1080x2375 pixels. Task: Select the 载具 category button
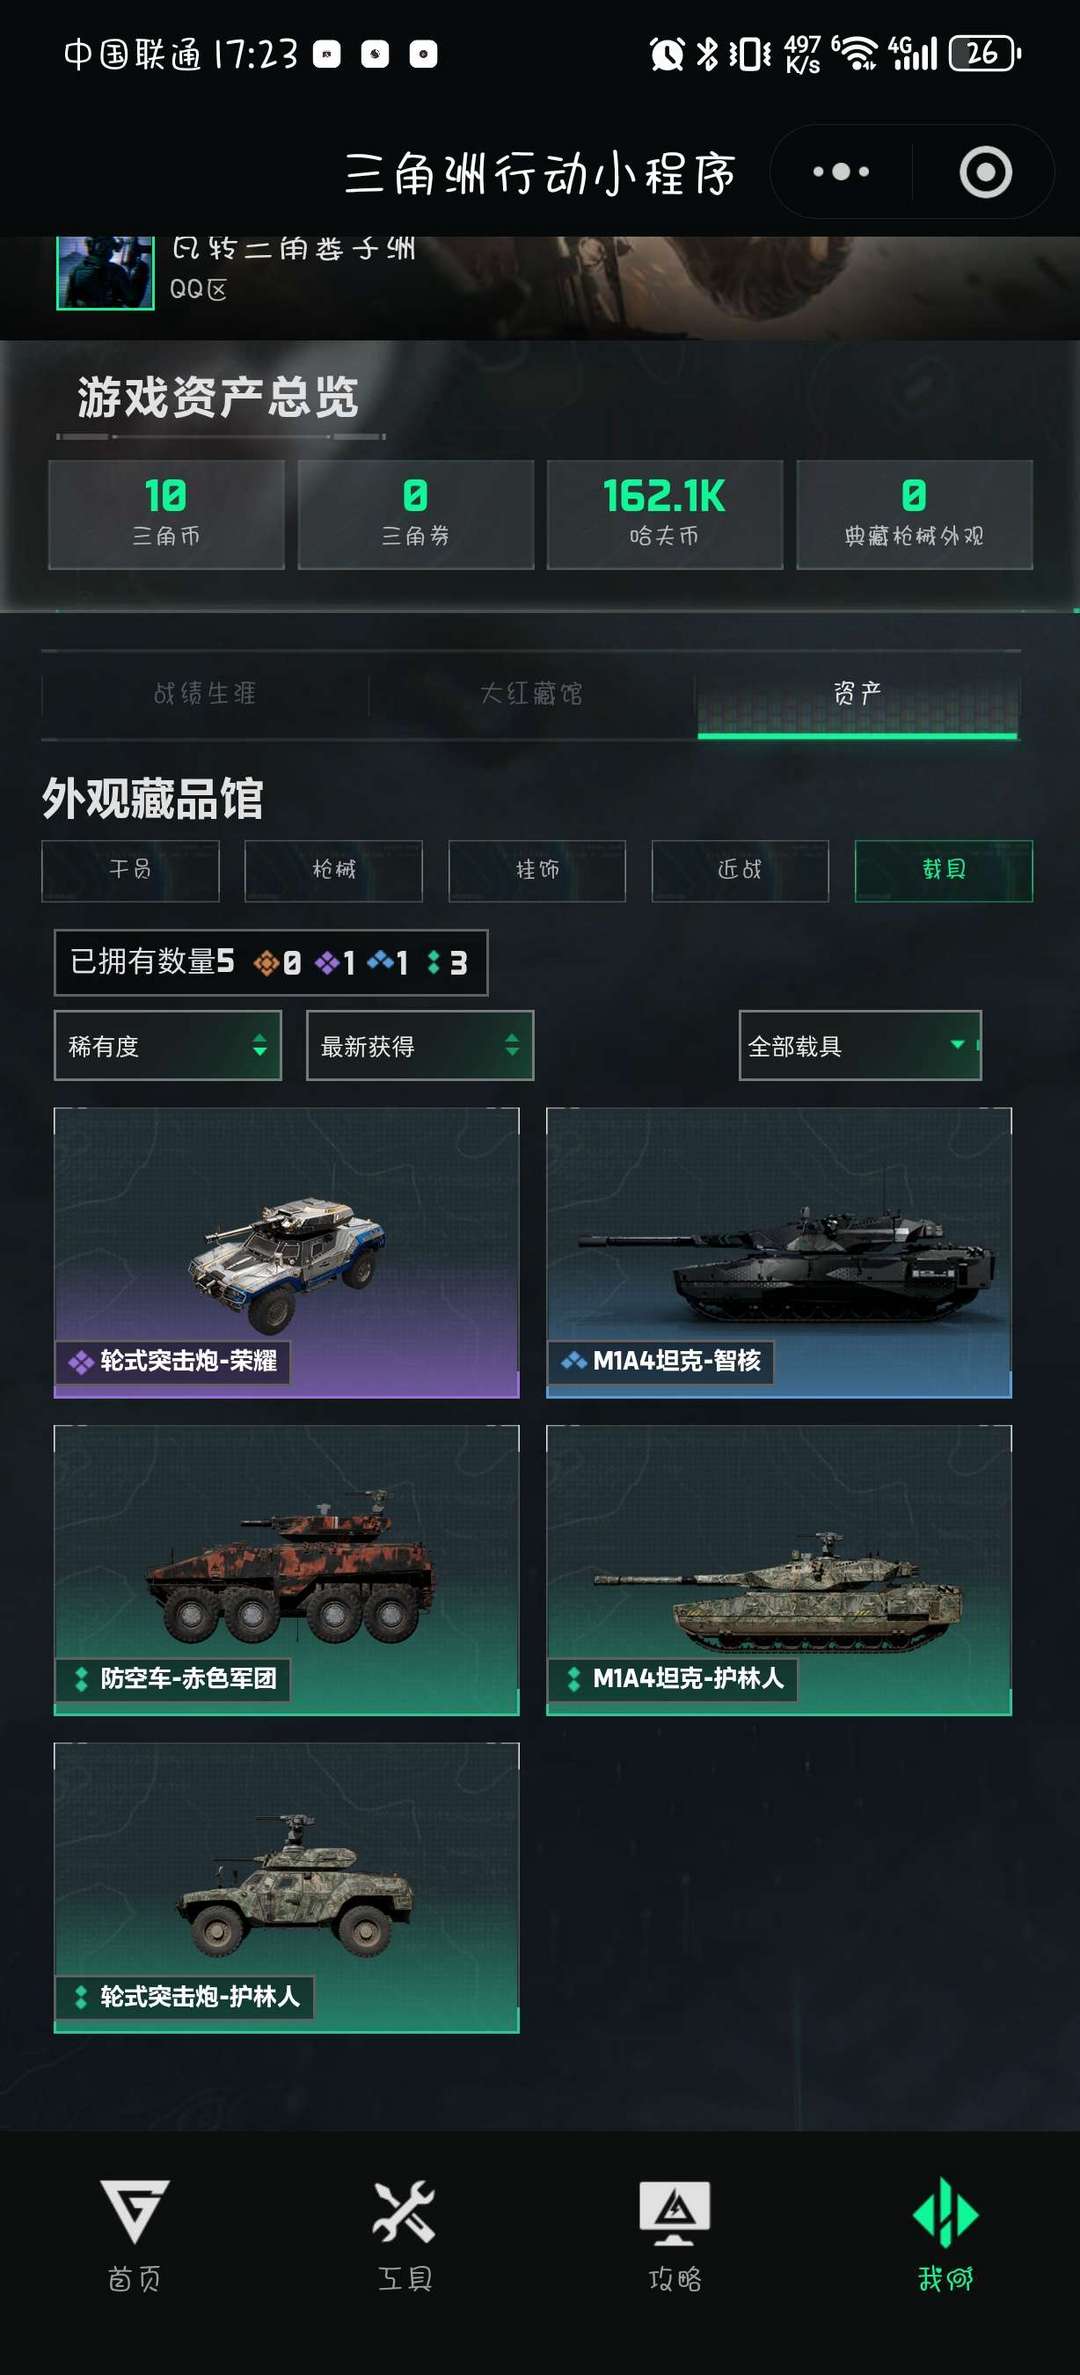tap(944, 871)
